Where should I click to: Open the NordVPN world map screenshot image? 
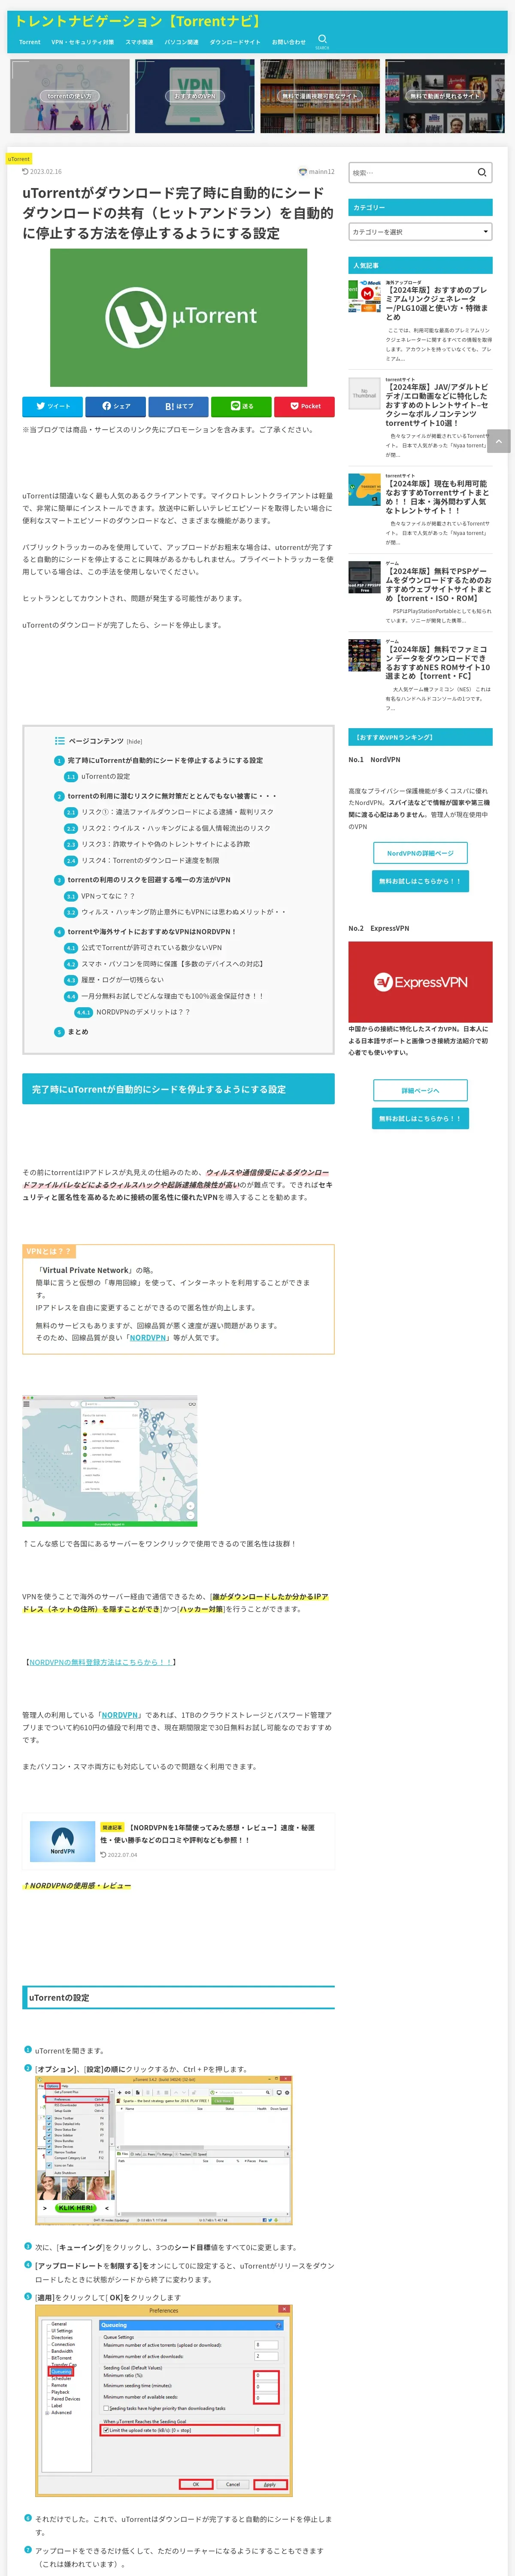[110, 1461]
